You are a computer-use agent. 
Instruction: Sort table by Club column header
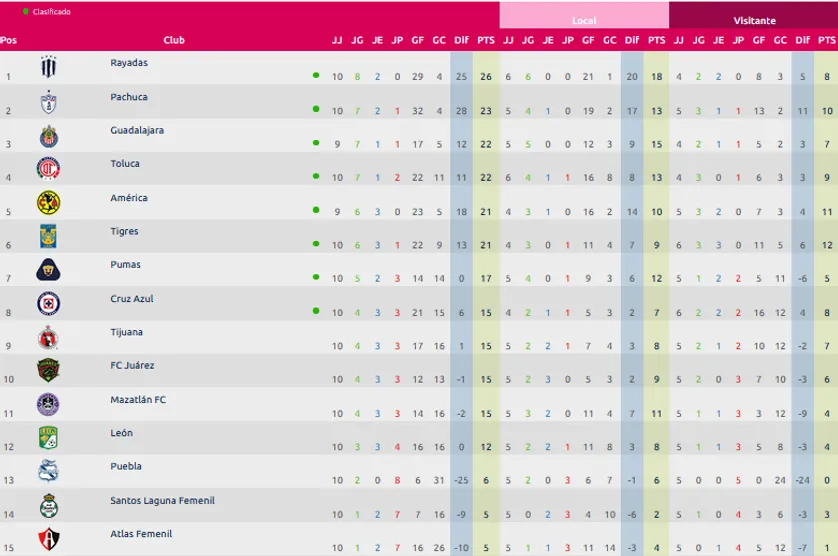click(174, 40)
